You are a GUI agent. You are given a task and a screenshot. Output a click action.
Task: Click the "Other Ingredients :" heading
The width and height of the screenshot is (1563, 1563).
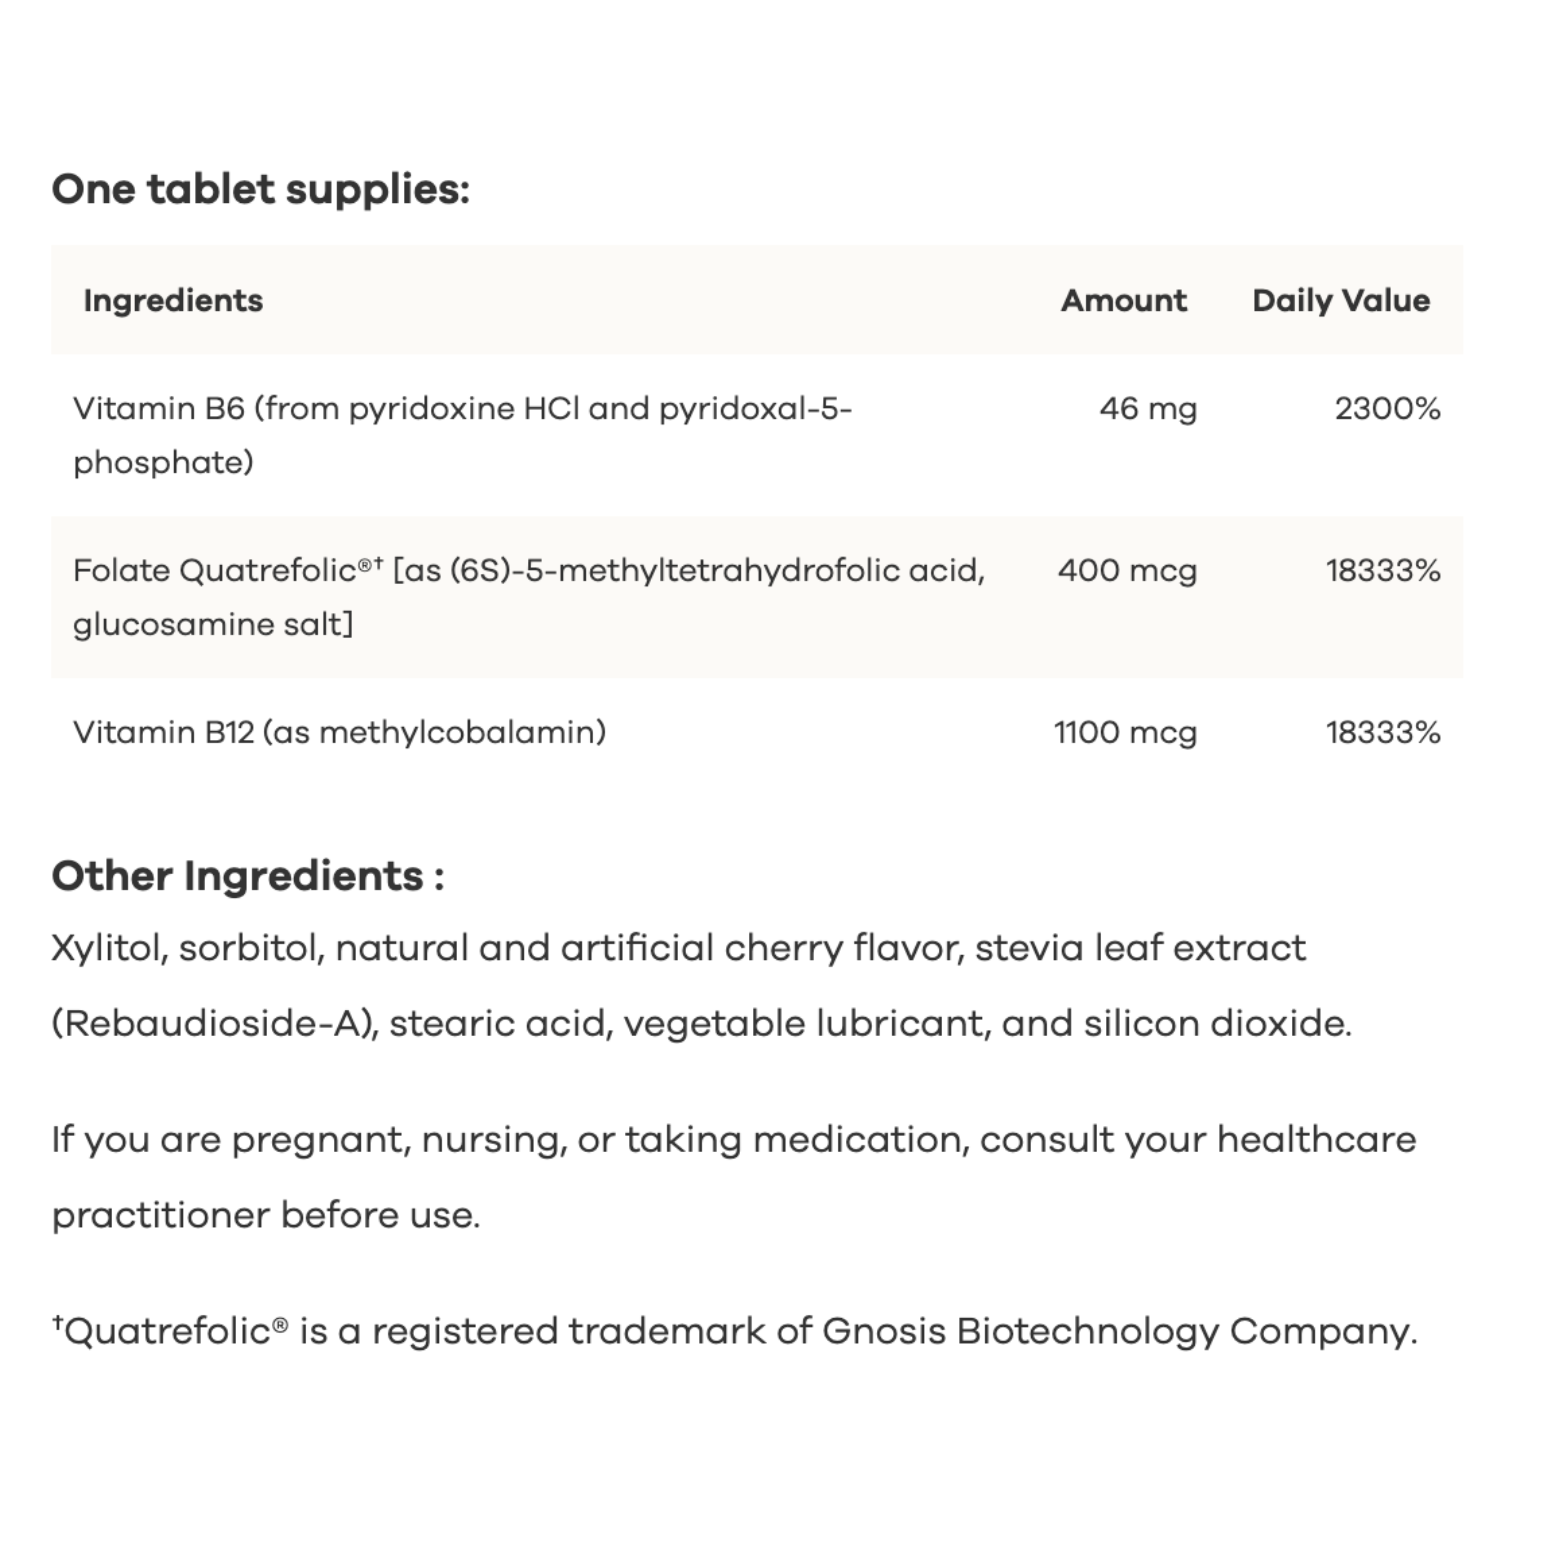click(x=248, y=876)
